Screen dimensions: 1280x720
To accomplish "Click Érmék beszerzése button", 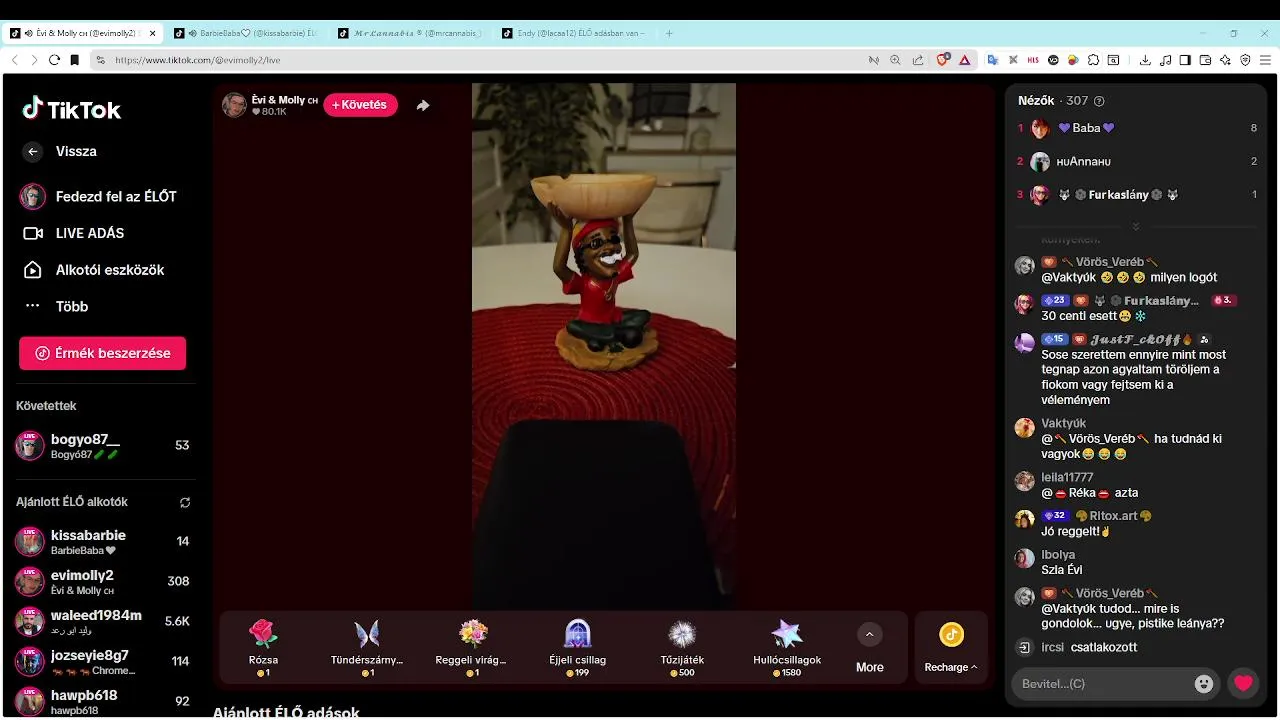I will 102,353.
